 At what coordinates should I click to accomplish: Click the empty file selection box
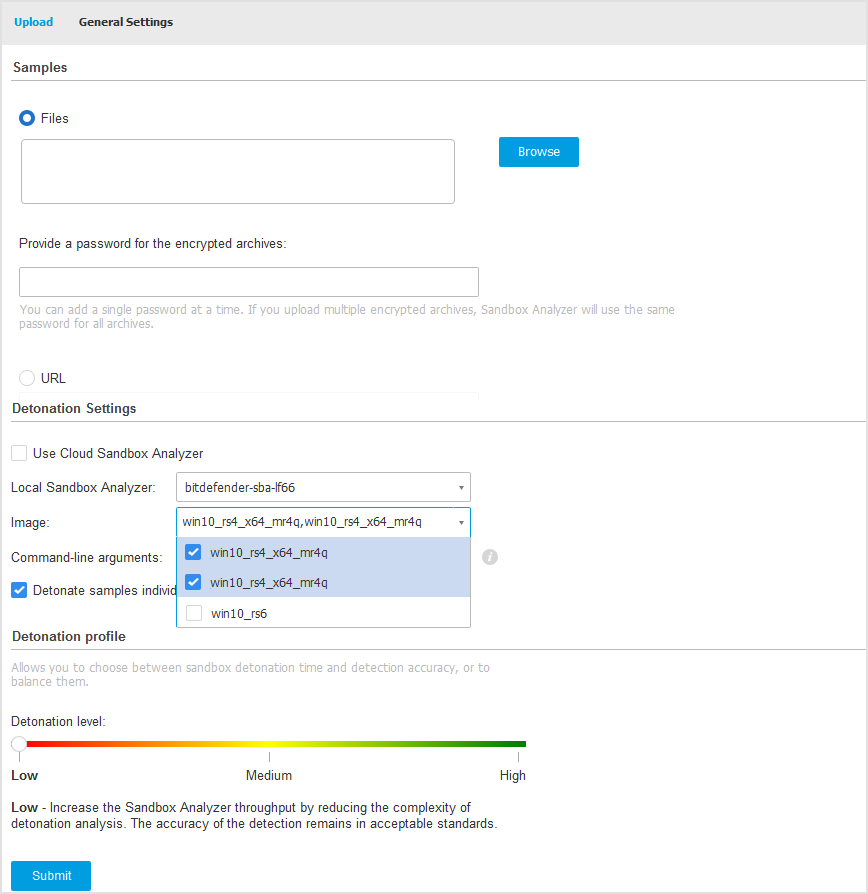[237, 171]
